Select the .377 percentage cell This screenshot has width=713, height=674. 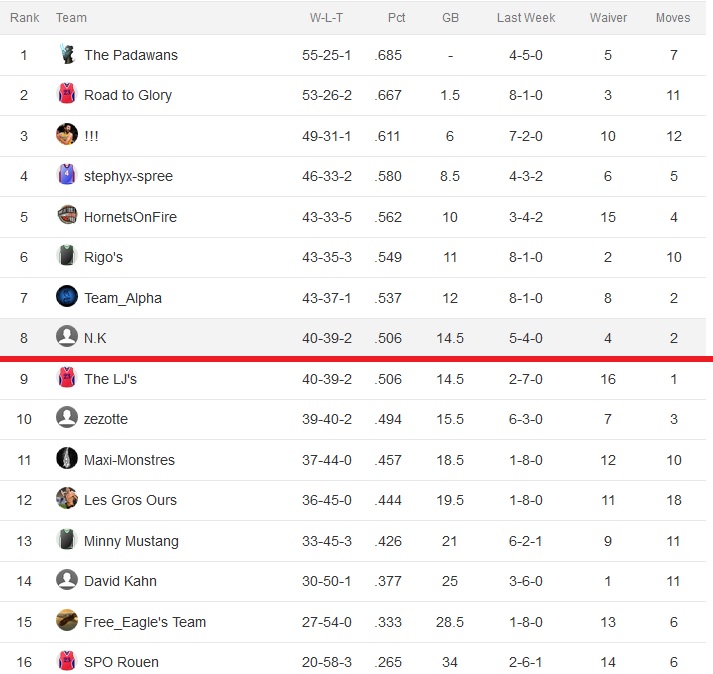388,581
